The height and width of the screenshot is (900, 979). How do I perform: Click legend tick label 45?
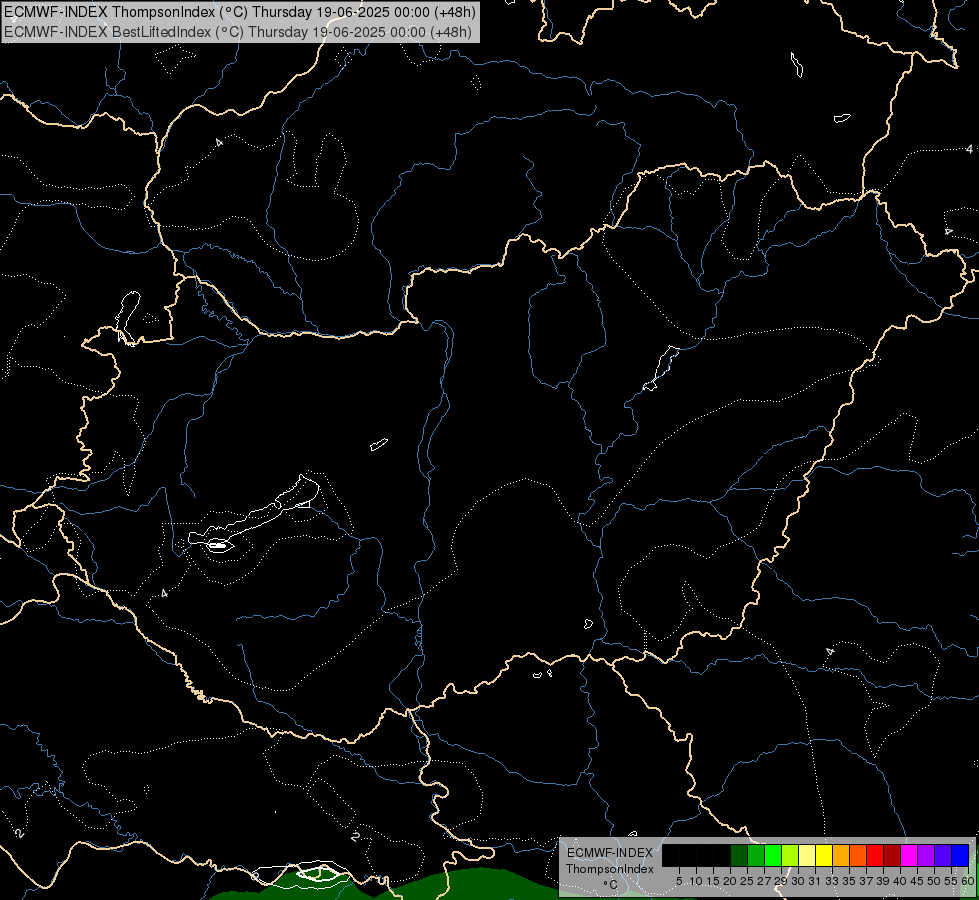click(x=917, y=881)
